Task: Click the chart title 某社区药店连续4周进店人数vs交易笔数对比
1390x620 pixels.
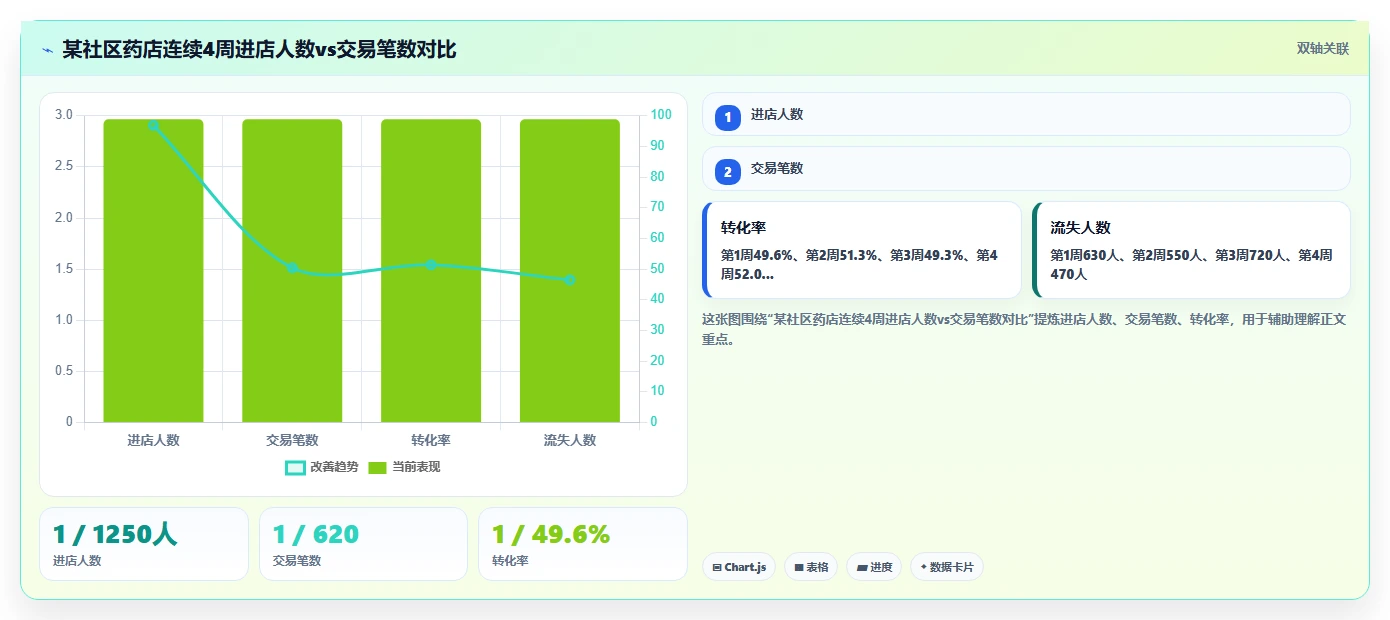Action: (x=259, y=49)
